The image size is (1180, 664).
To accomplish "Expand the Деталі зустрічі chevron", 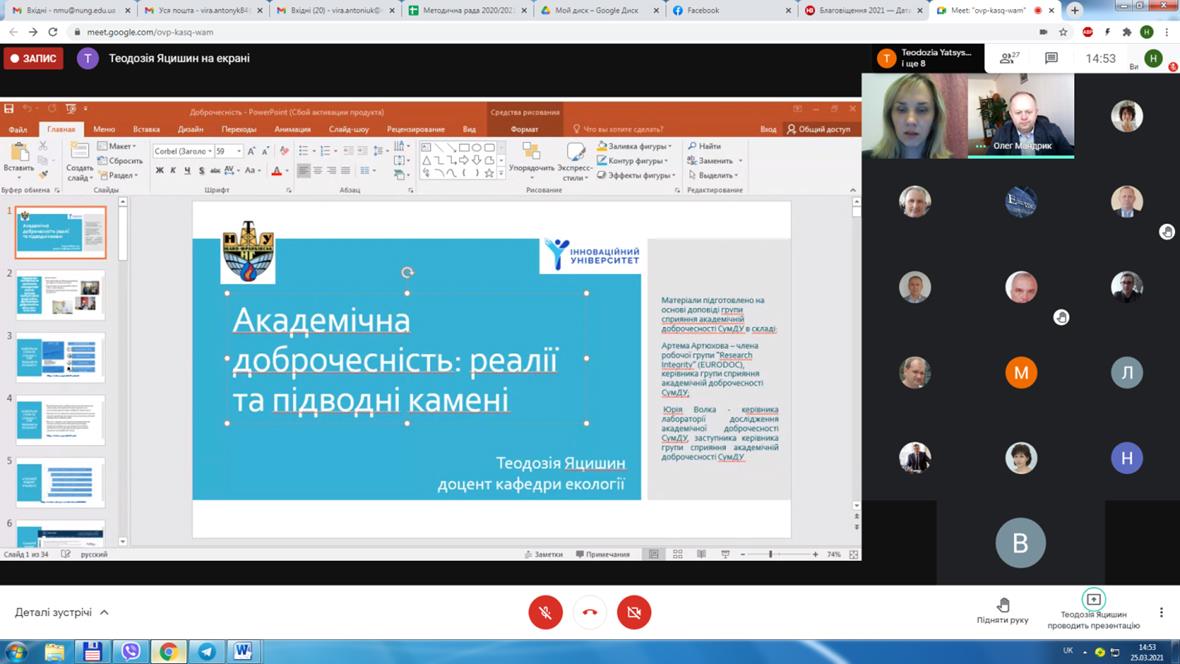I will pyautogui.click(x=104, y=612).
